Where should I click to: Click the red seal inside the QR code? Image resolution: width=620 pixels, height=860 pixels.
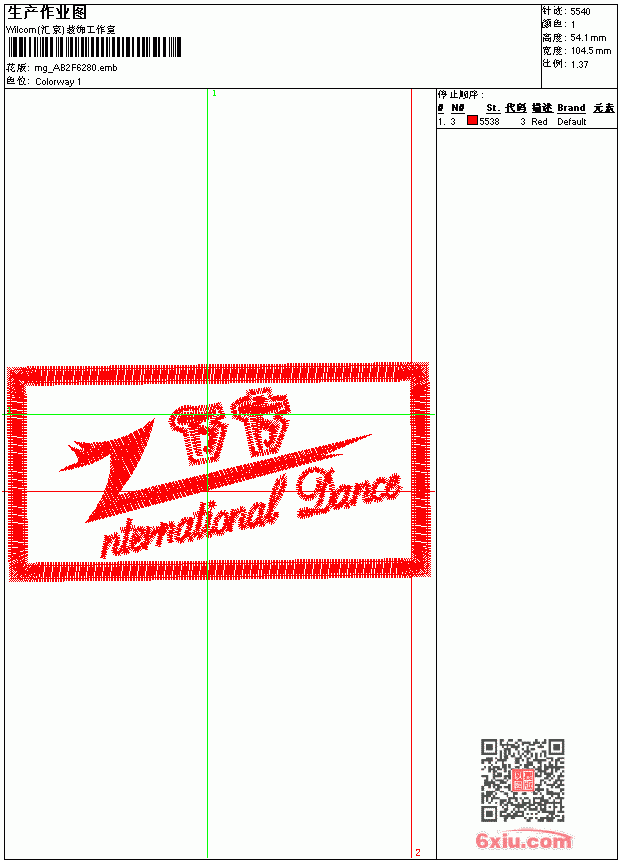point(523,780)
